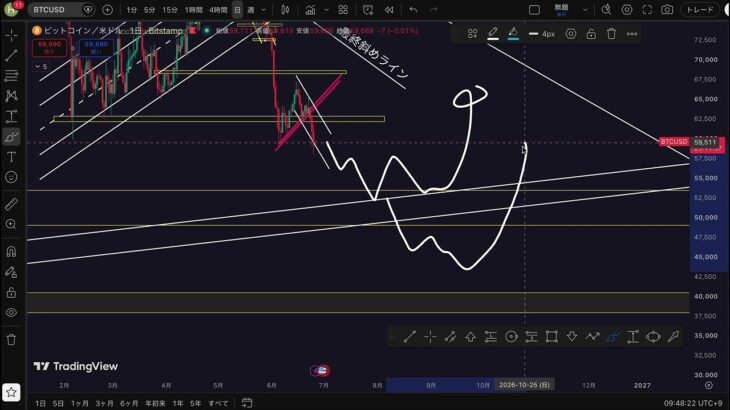Open the indicator templates grid icon
The image size is (730, 410).
click(x=343, y=10)
